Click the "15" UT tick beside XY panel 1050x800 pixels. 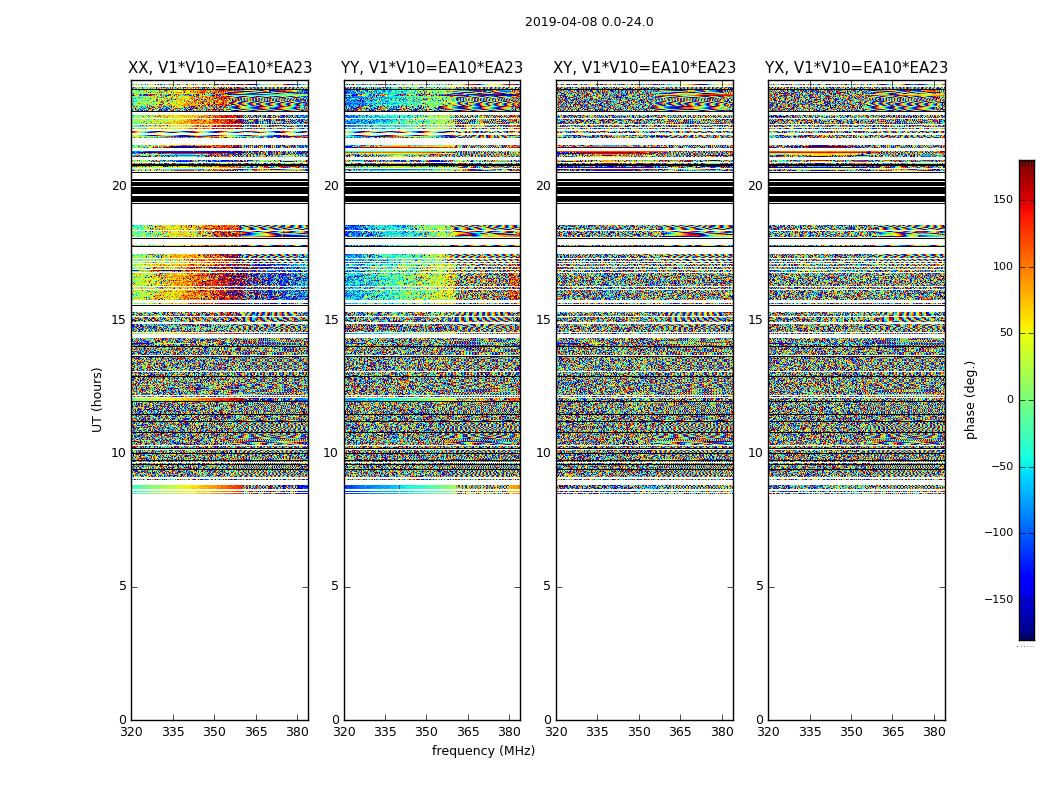click(544, 320)
